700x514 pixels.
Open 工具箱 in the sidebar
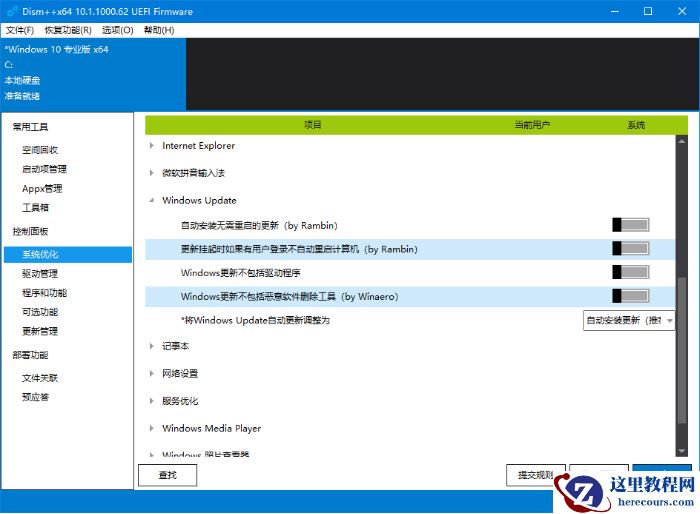(35, 208)
